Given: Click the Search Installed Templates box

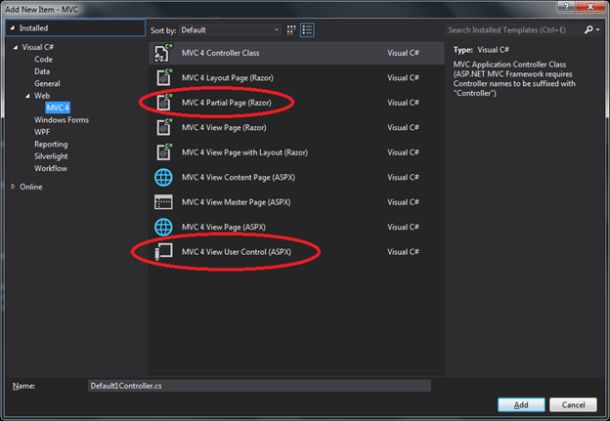Looking at the screenshot, I should (514, 30).
